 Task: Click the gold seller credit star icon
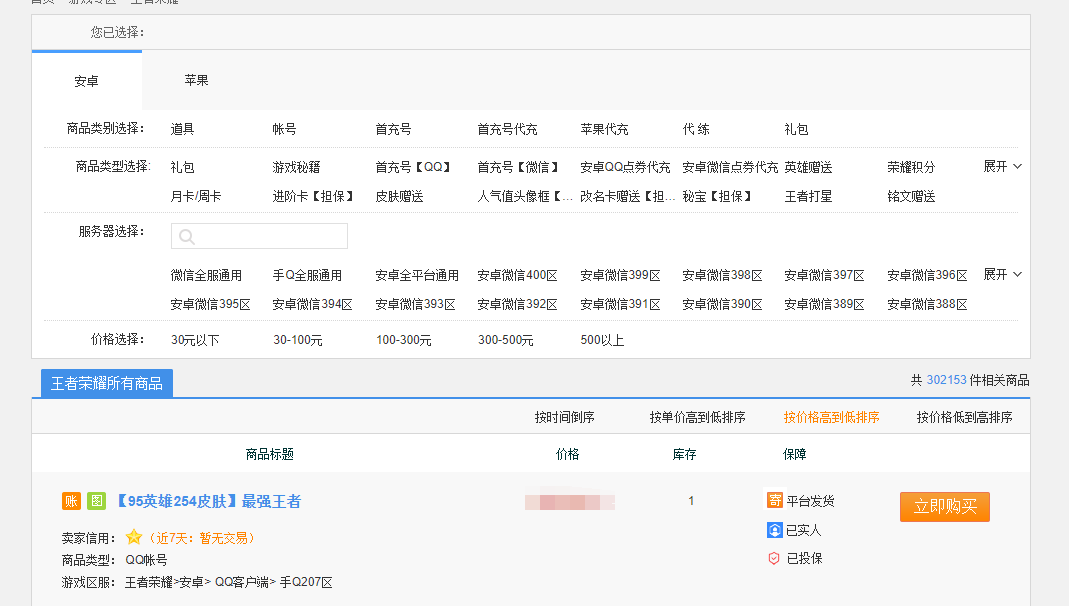[134, 537]
